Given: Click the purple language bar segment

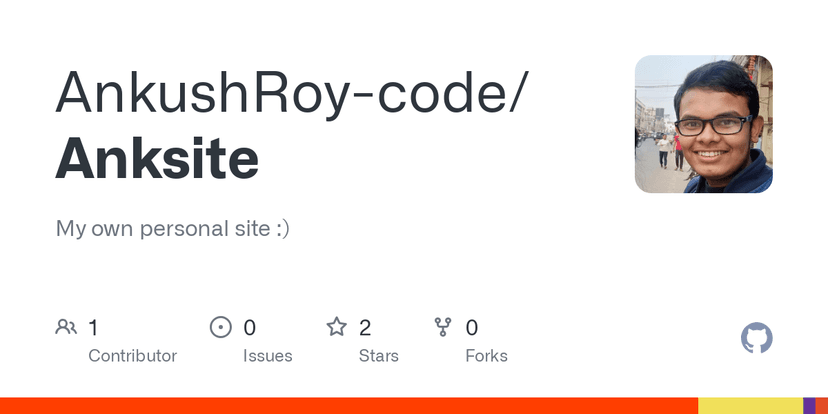Looking at the screenshot, I should 808,405.
